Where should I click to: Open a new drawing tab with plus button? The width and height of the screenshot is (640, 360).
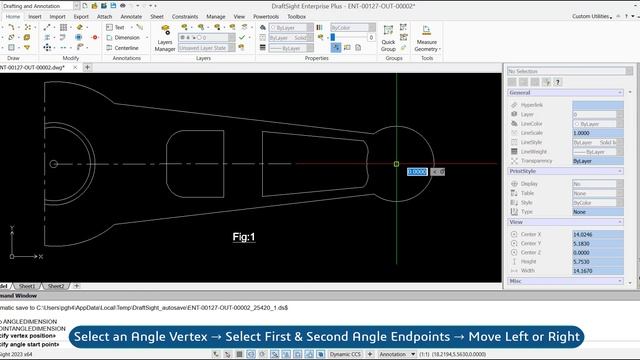pos(87,67)
